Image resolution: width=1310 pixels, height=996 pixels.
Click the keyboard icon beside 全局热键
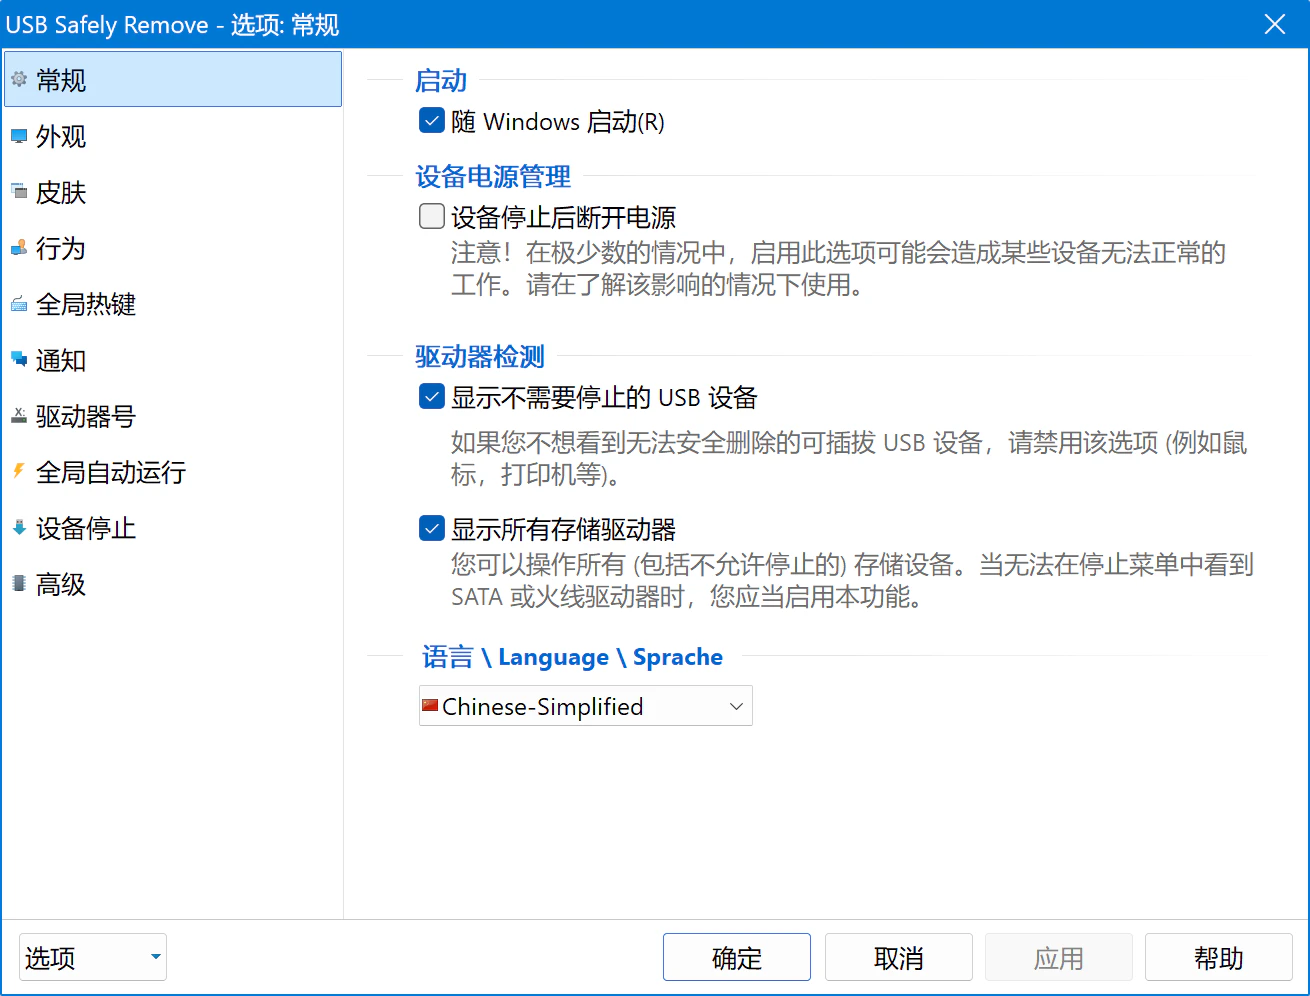coord(19,304)
